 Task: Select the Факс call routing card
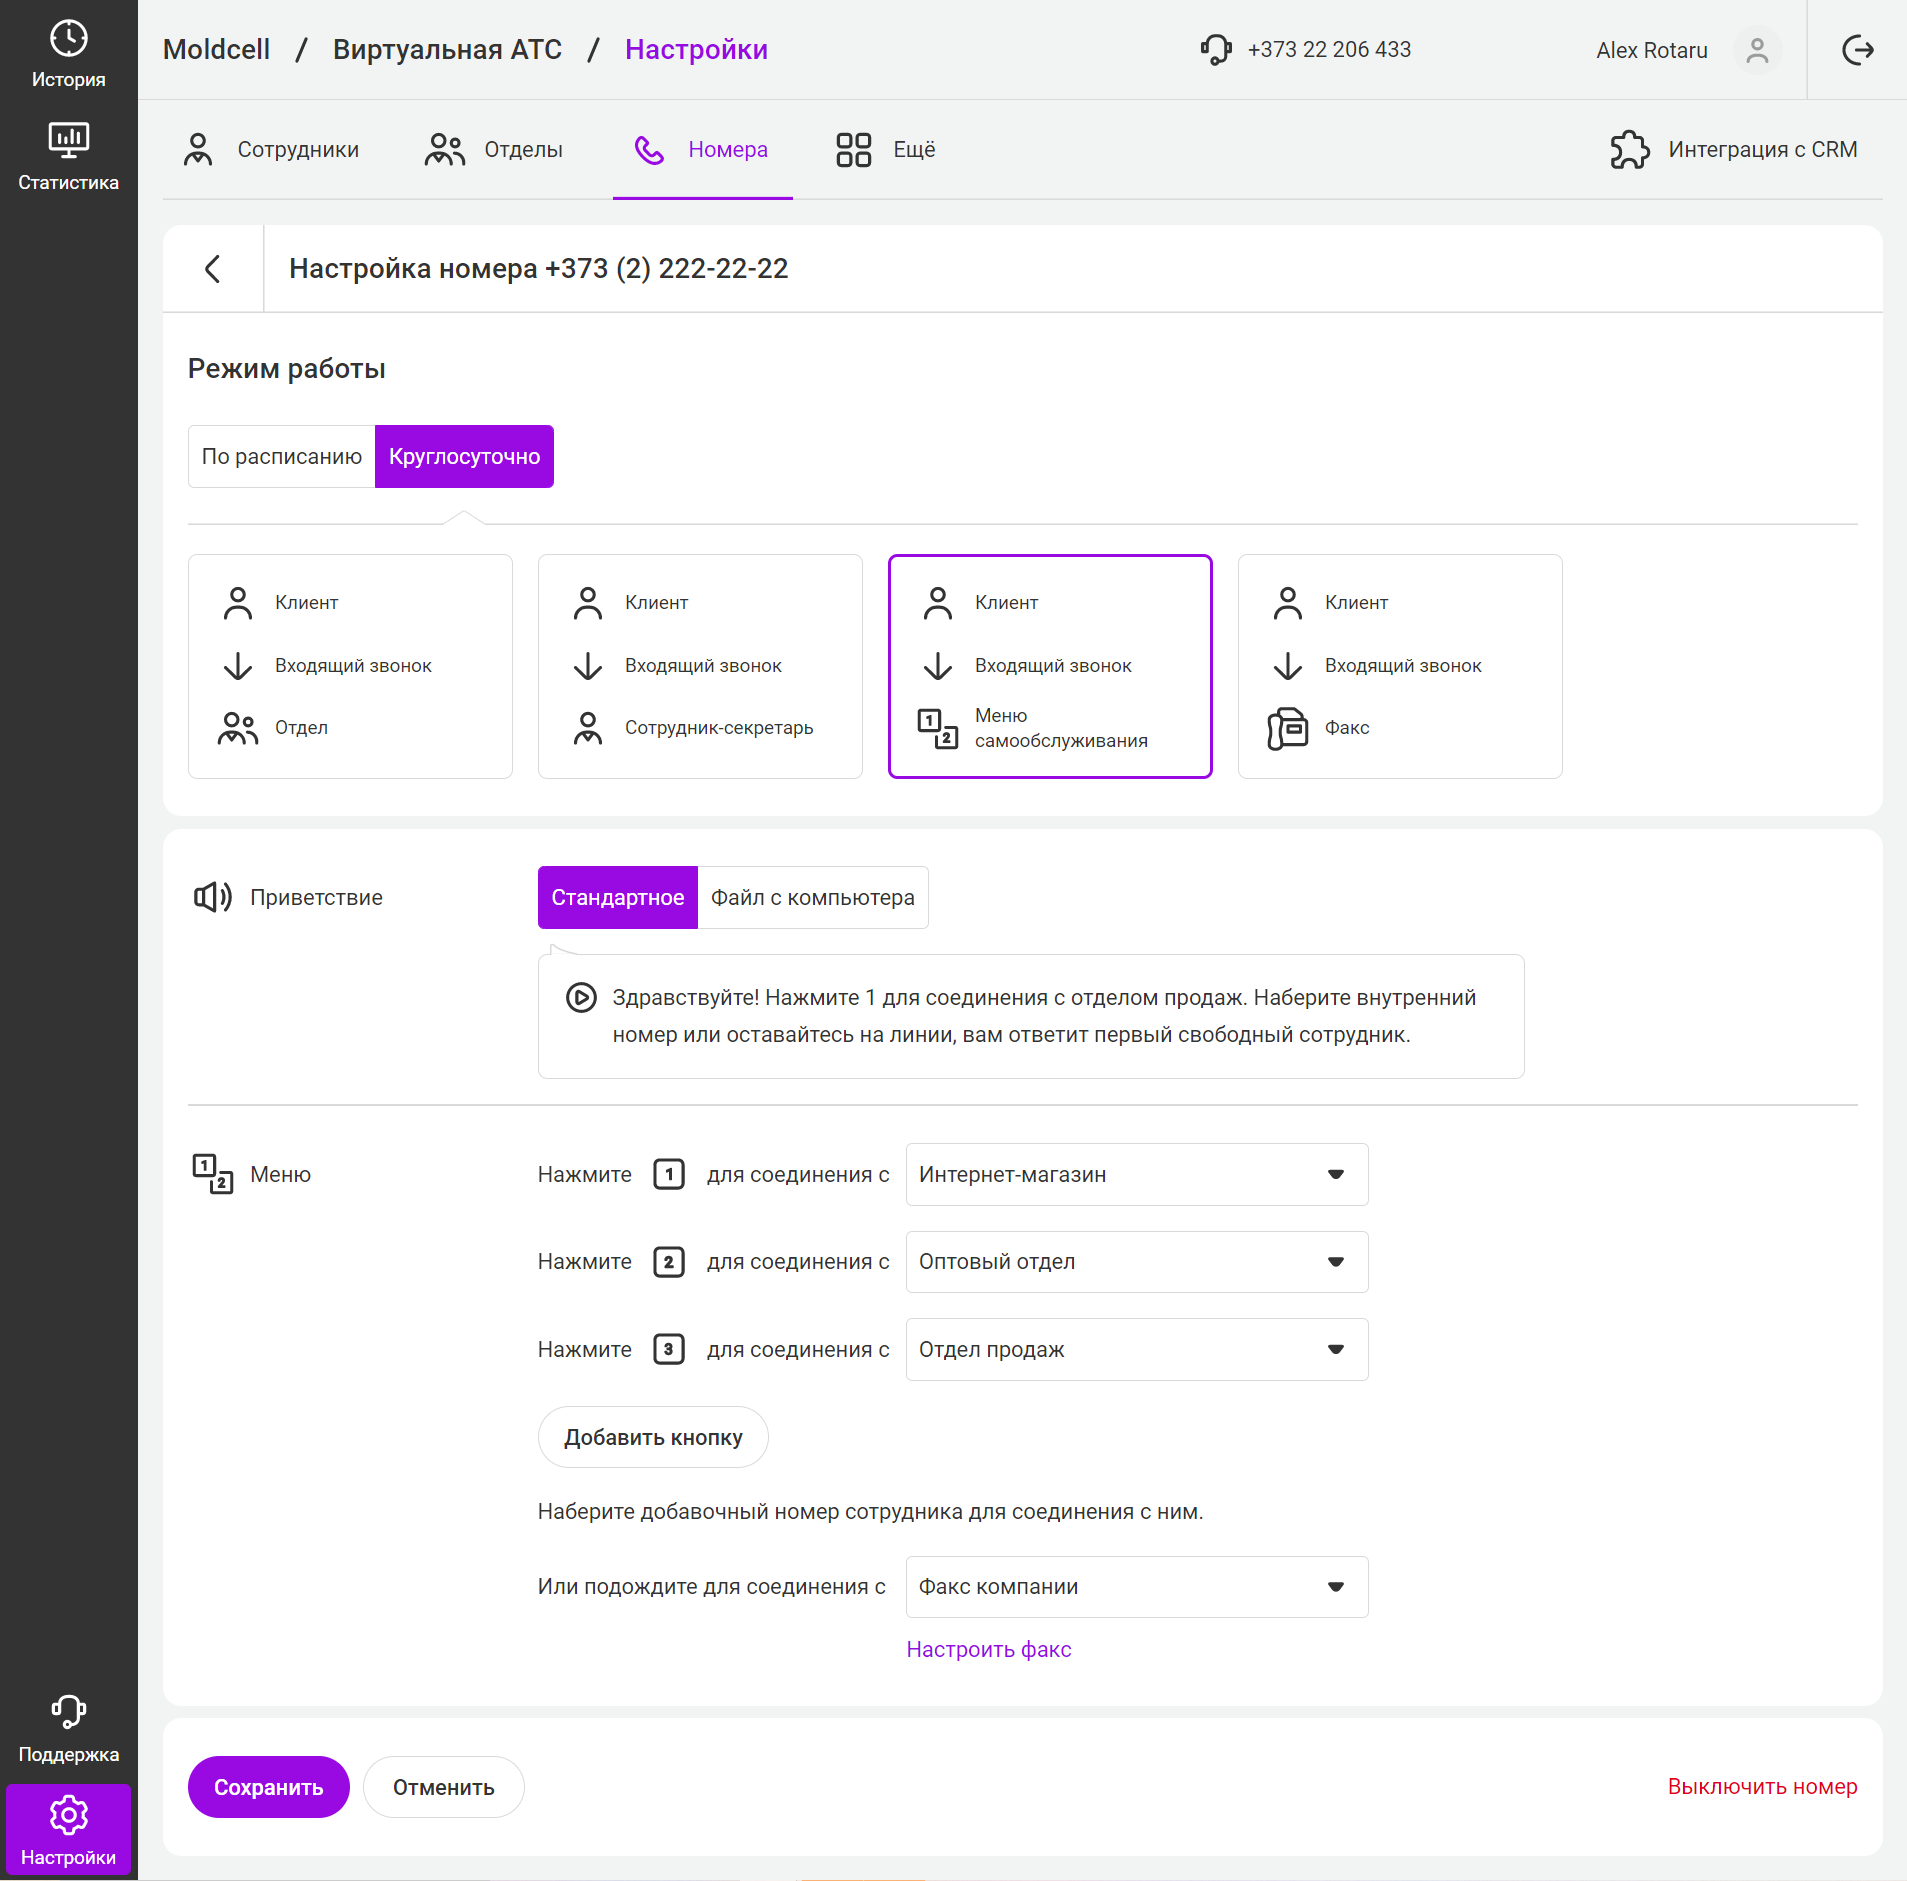(x=1399, y=666)
